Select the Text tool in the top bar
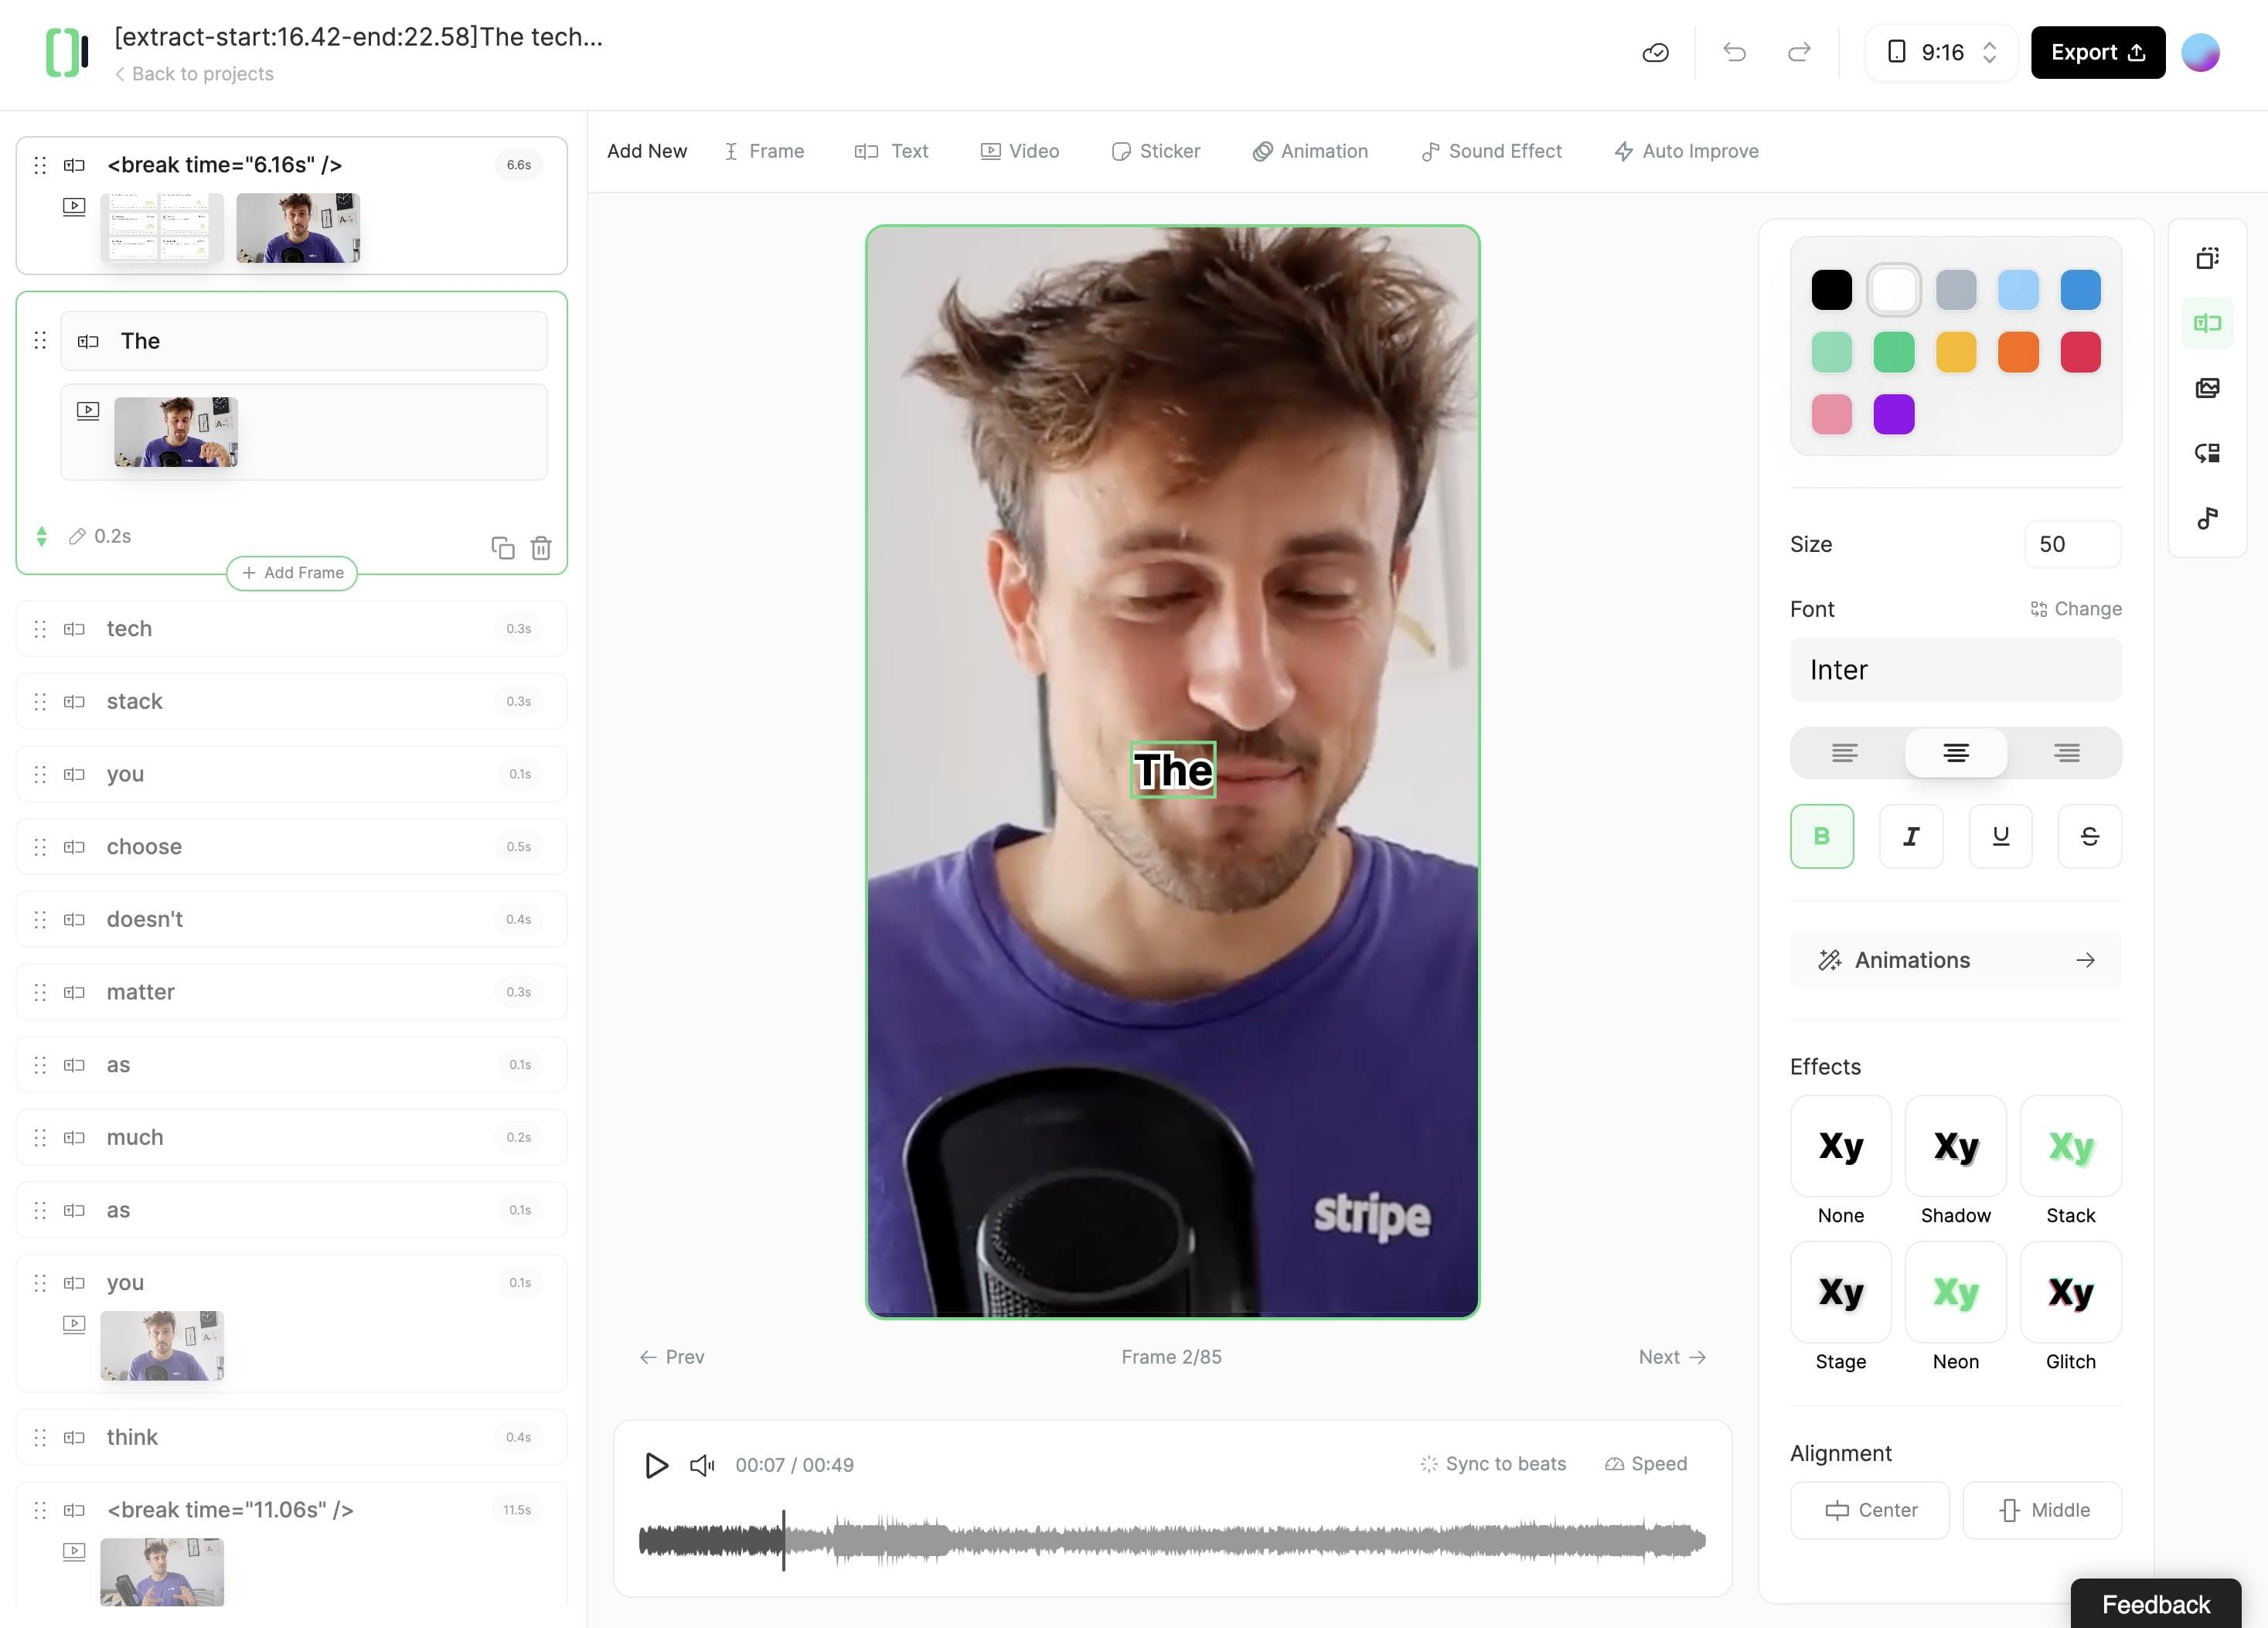2268x1628 pixels. point(891,151)
